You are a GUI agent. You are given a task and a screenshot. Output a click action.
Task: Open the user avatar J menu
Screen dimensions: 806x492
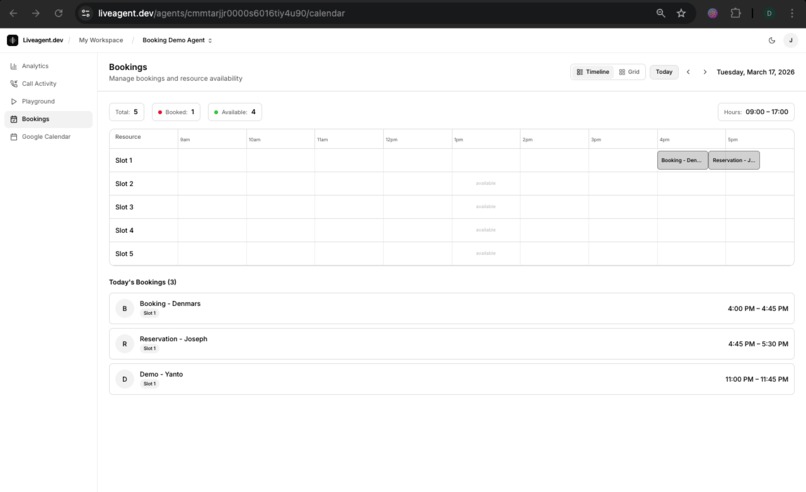(x=791, y=40)
